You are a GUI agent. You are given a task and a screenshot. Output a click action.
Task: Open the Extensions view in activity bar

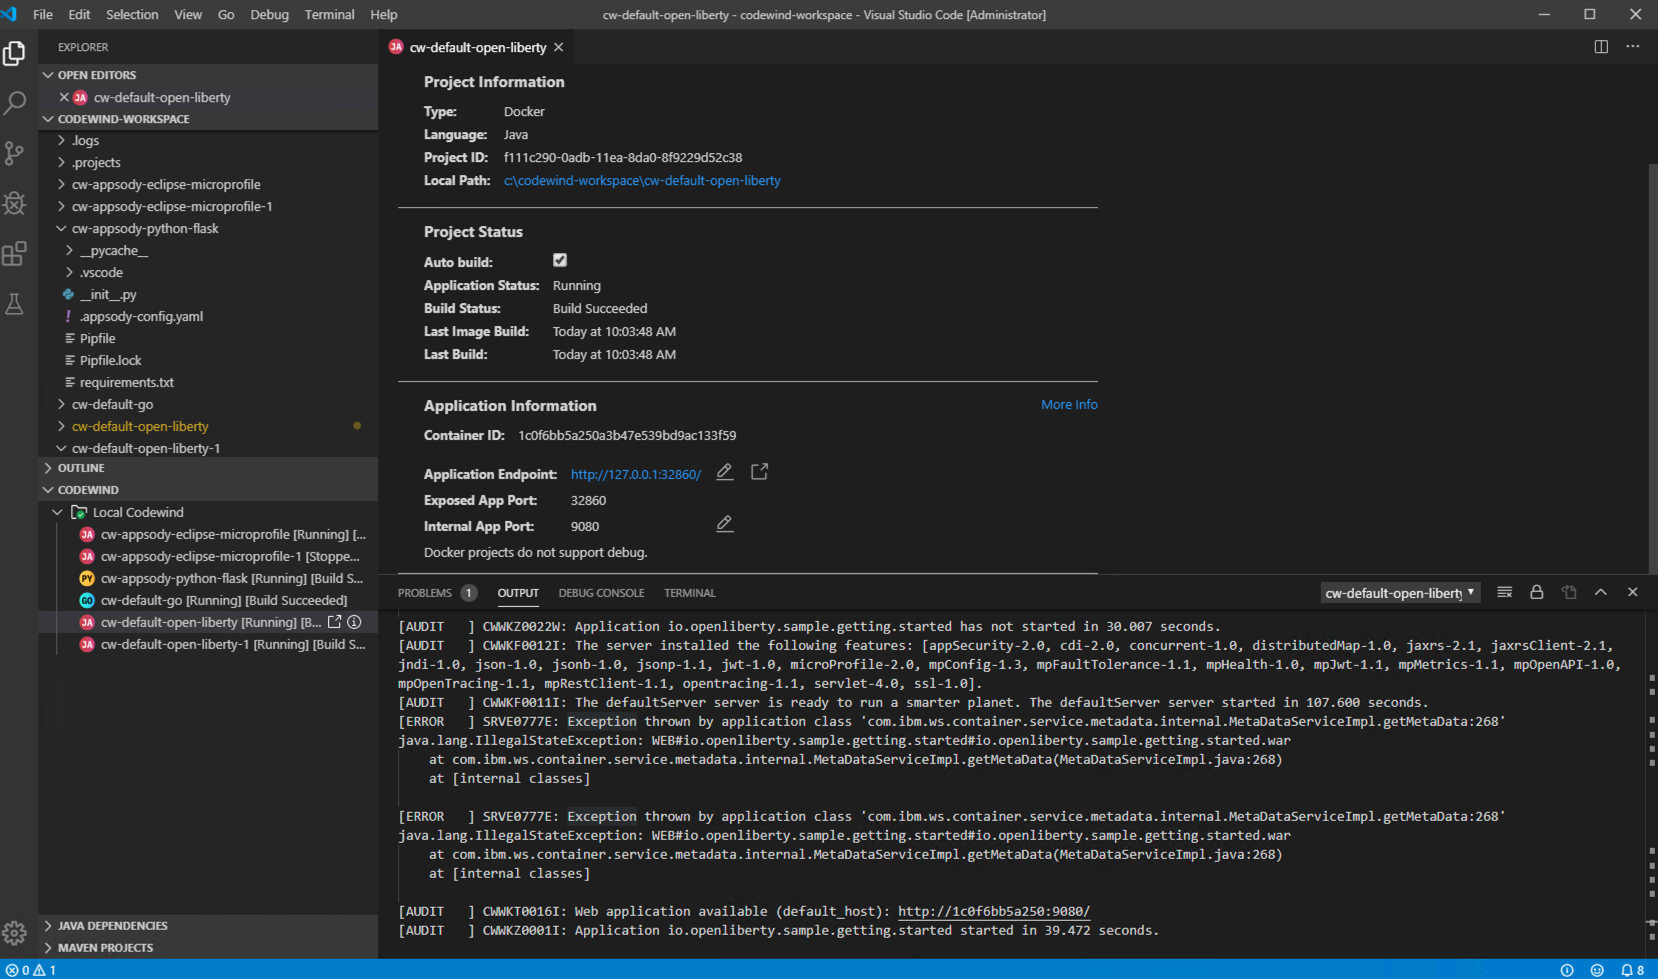15,253
